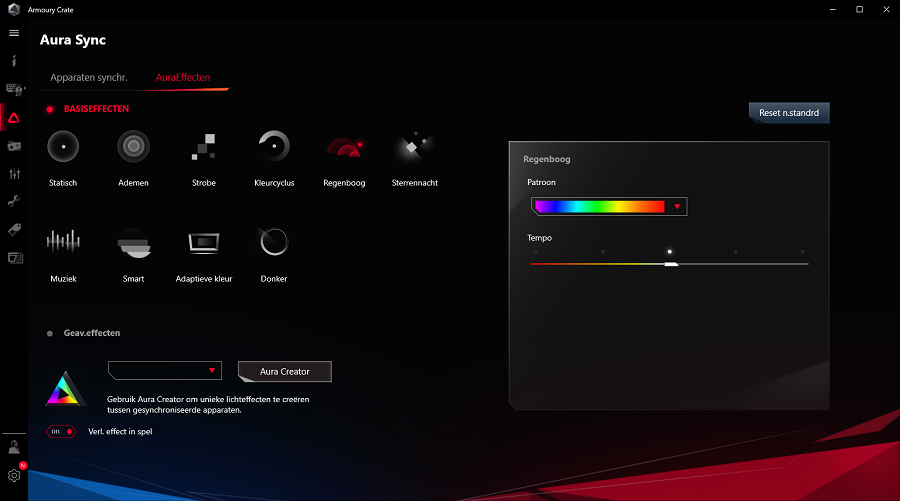Toggle Verl. effect in spel switch

(x=61, y=432)
